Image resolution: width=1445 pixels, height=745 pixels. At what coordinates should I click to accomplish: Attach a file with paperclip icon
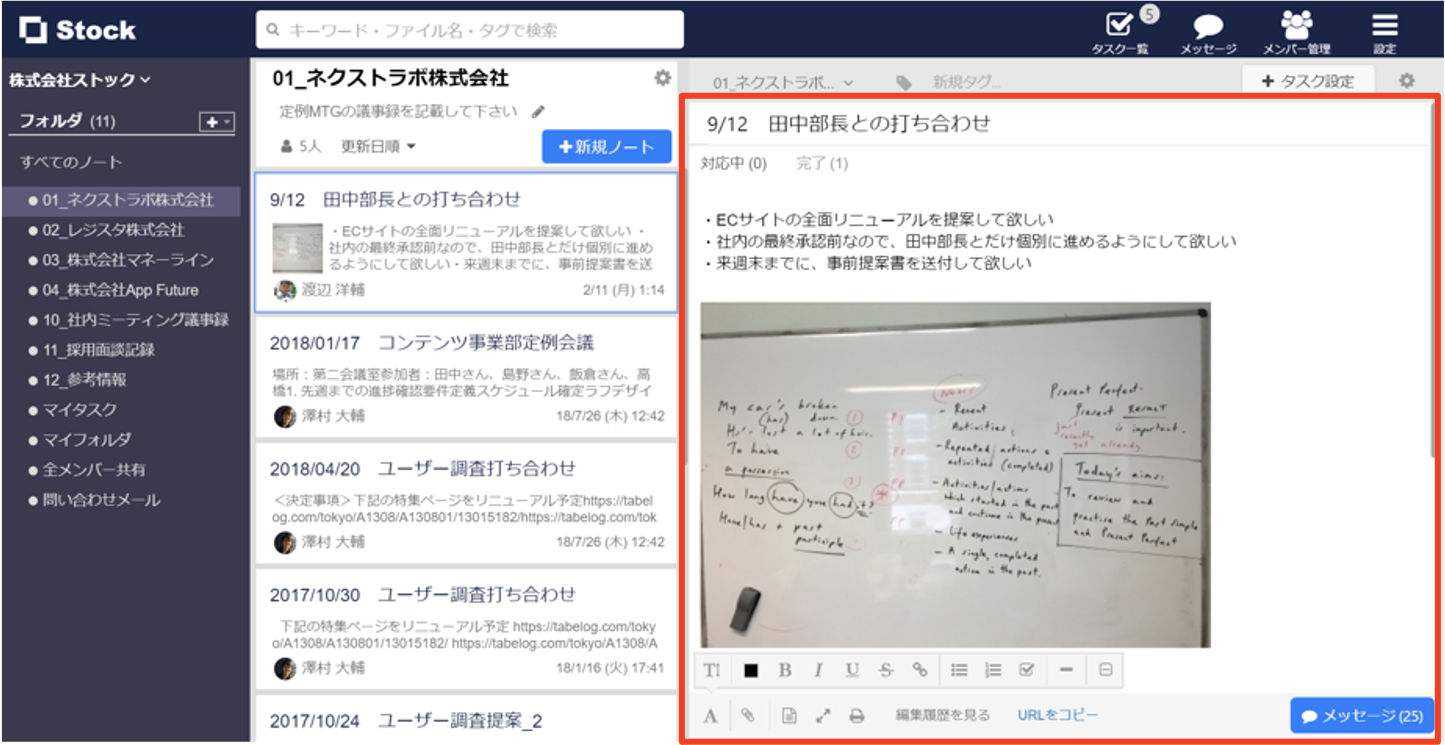tap(747, 716)
